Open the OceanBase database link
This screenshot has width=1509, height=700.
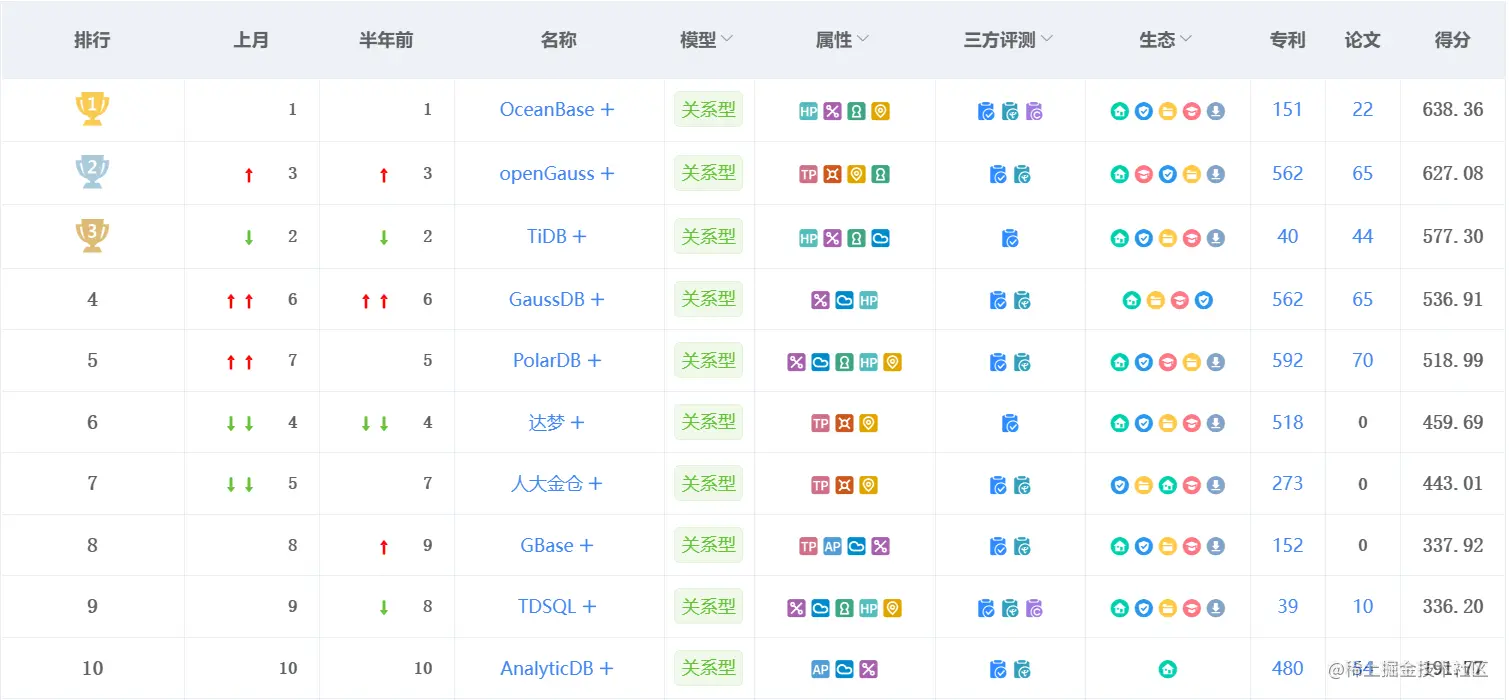click(547, 110)
